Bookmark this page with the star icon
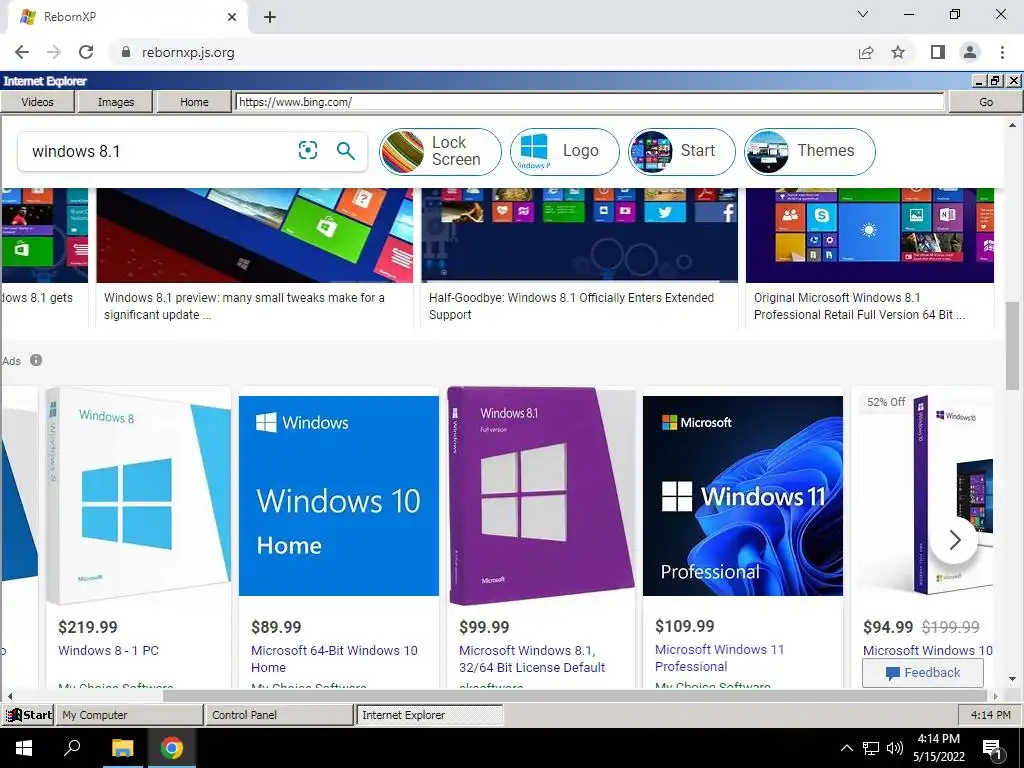The image size is (1024, 768). 898,52
